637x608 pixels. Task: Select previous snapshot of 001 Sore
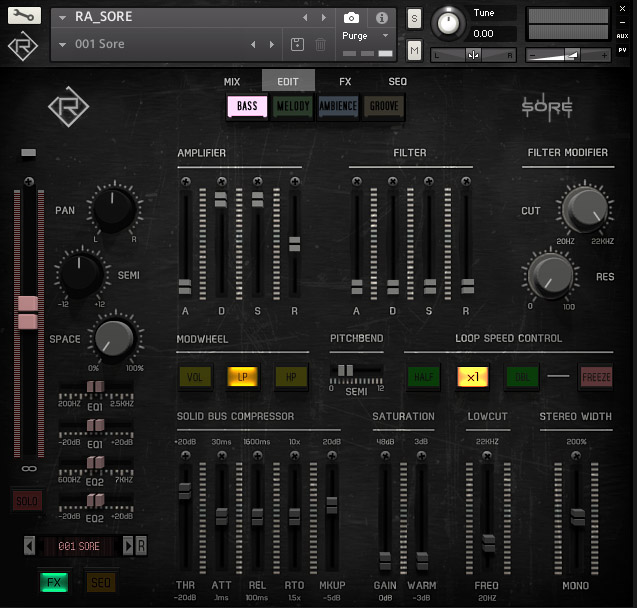click(x=253, y=44)
